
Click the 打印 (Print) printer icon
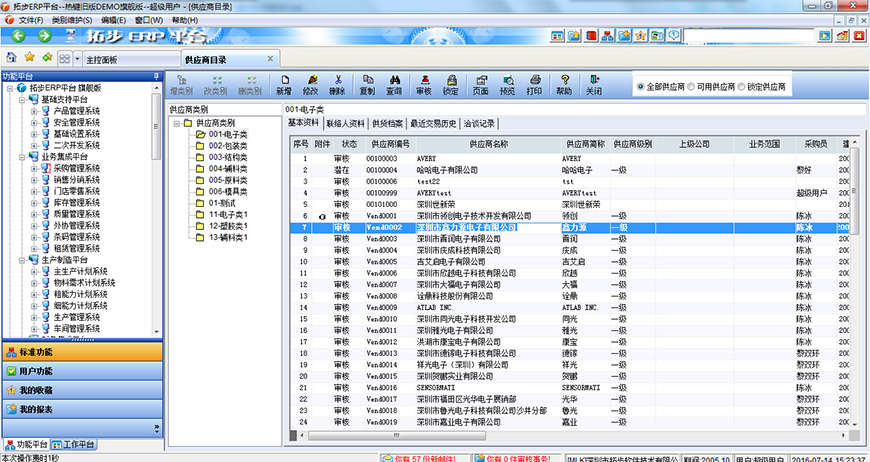point(535,84)
